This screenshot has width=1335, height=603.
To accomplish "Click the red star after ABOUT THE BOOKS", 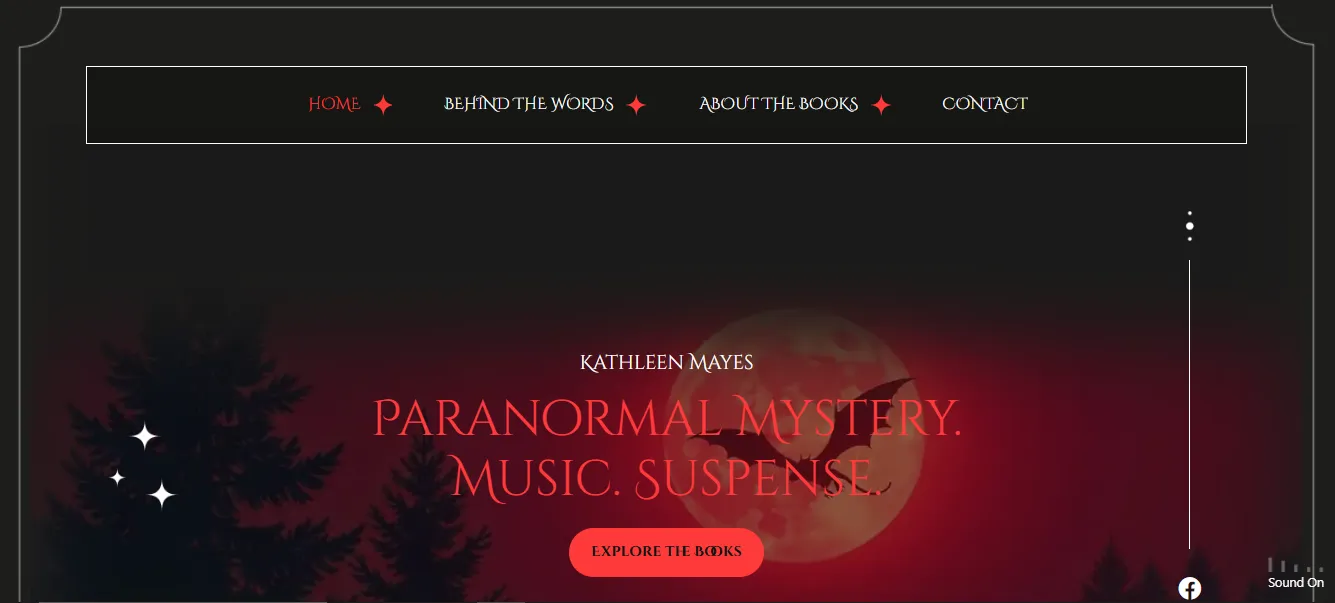I will (881, 105).
